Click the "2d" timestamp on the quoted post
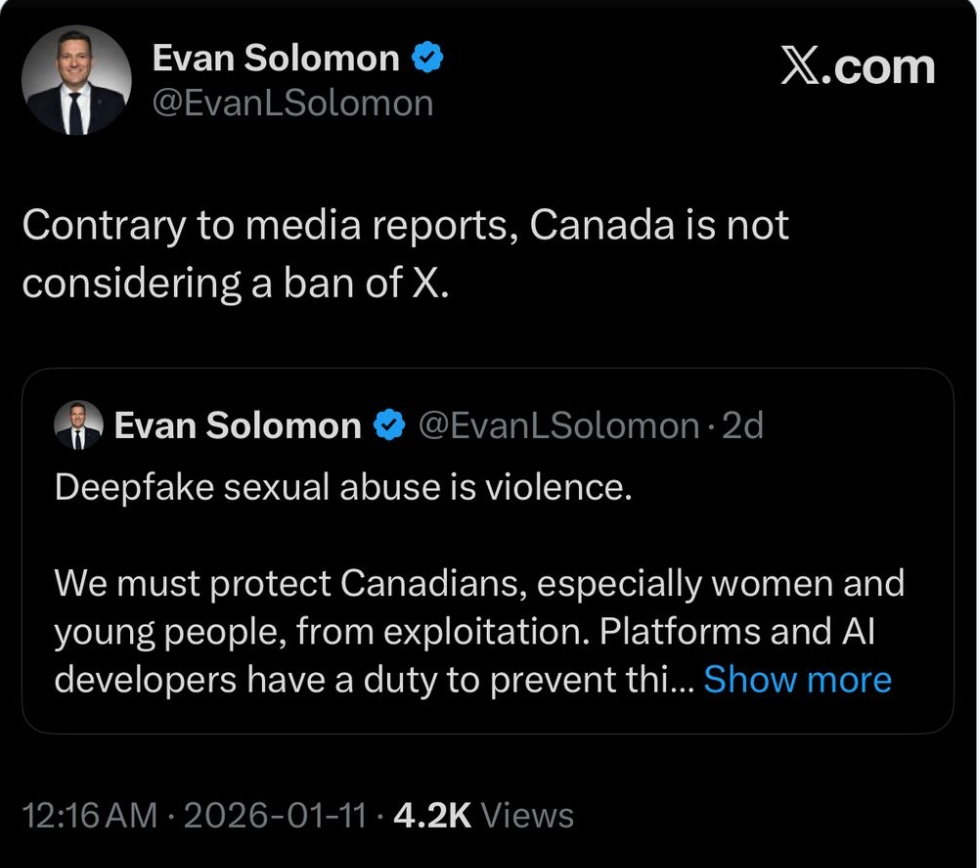Screen dimensions: 980x868 [742, 427]
